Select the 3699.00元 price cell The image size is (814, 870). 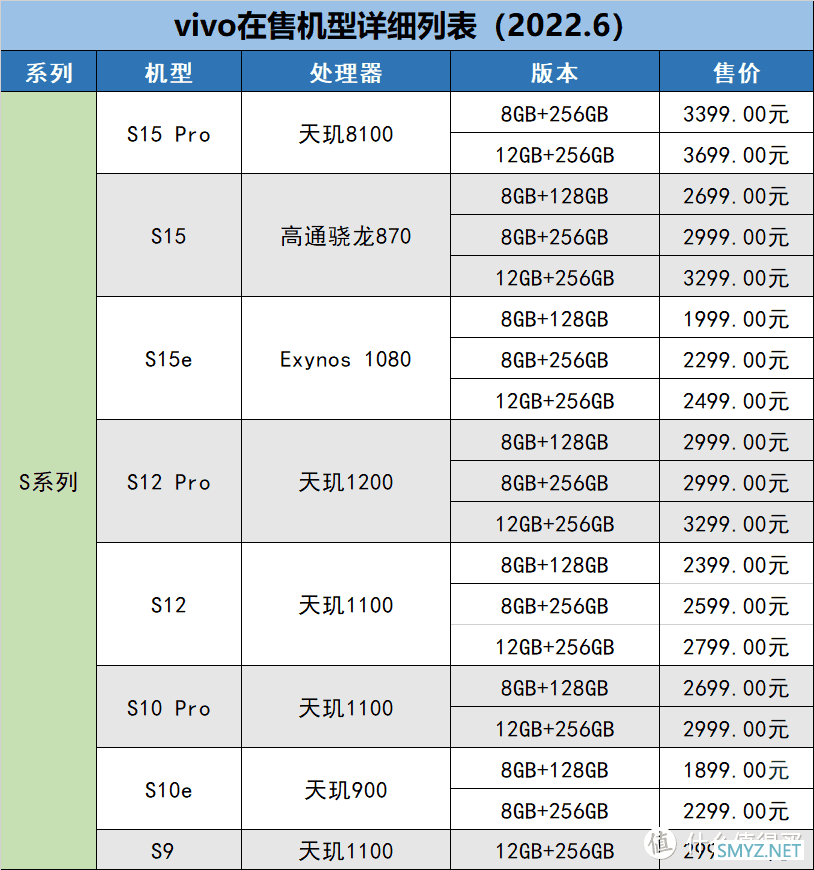click(x=736, y=154)
